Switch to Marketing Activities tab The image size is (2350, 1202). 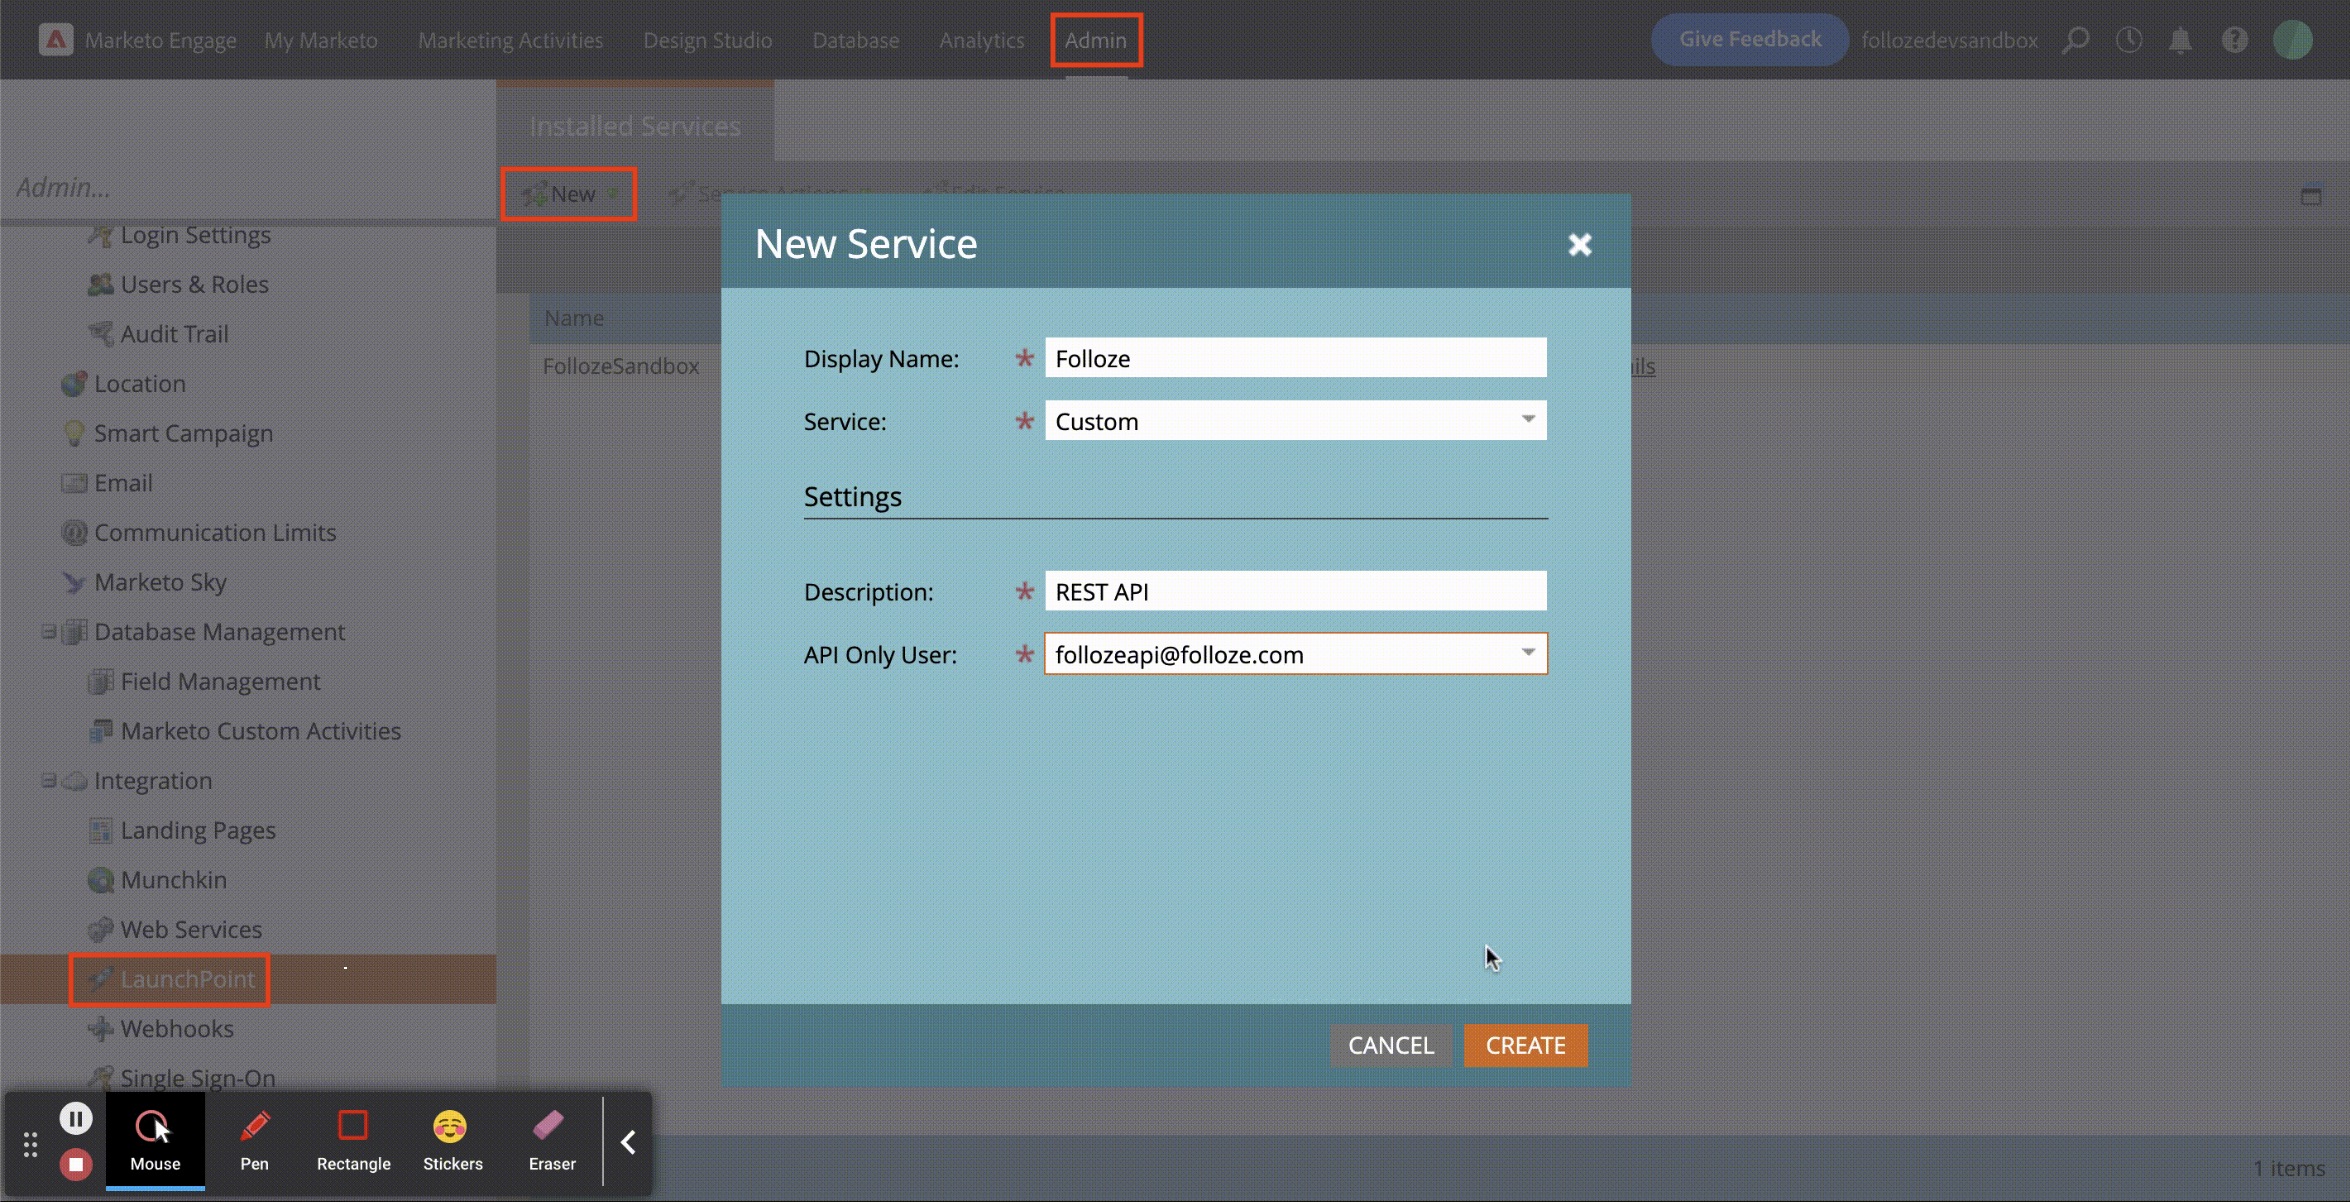tap(510, 40)
